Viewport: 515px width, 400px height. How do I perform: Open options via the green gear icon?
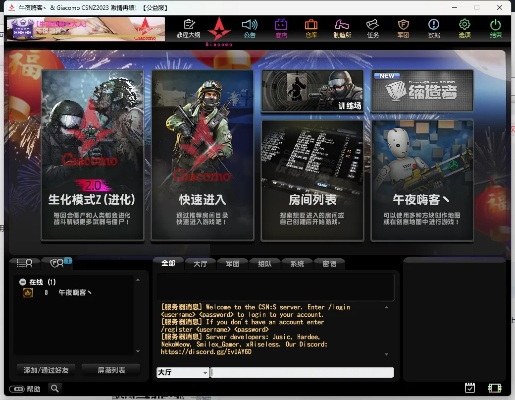tap(464, 28)
